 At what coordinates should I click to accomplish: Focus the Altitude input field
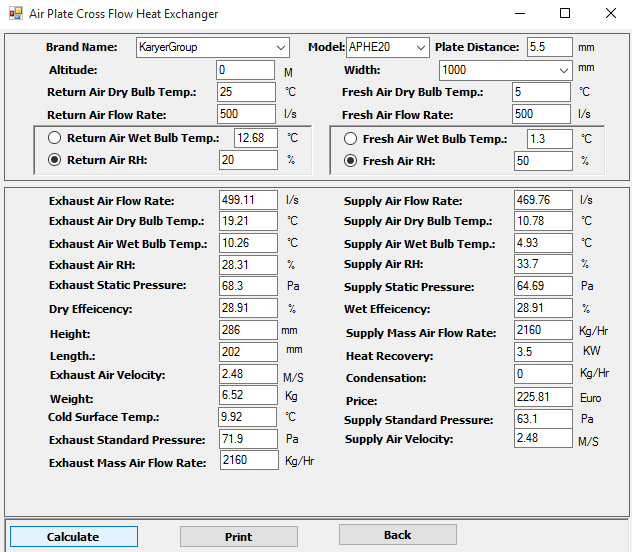[245, 70]
